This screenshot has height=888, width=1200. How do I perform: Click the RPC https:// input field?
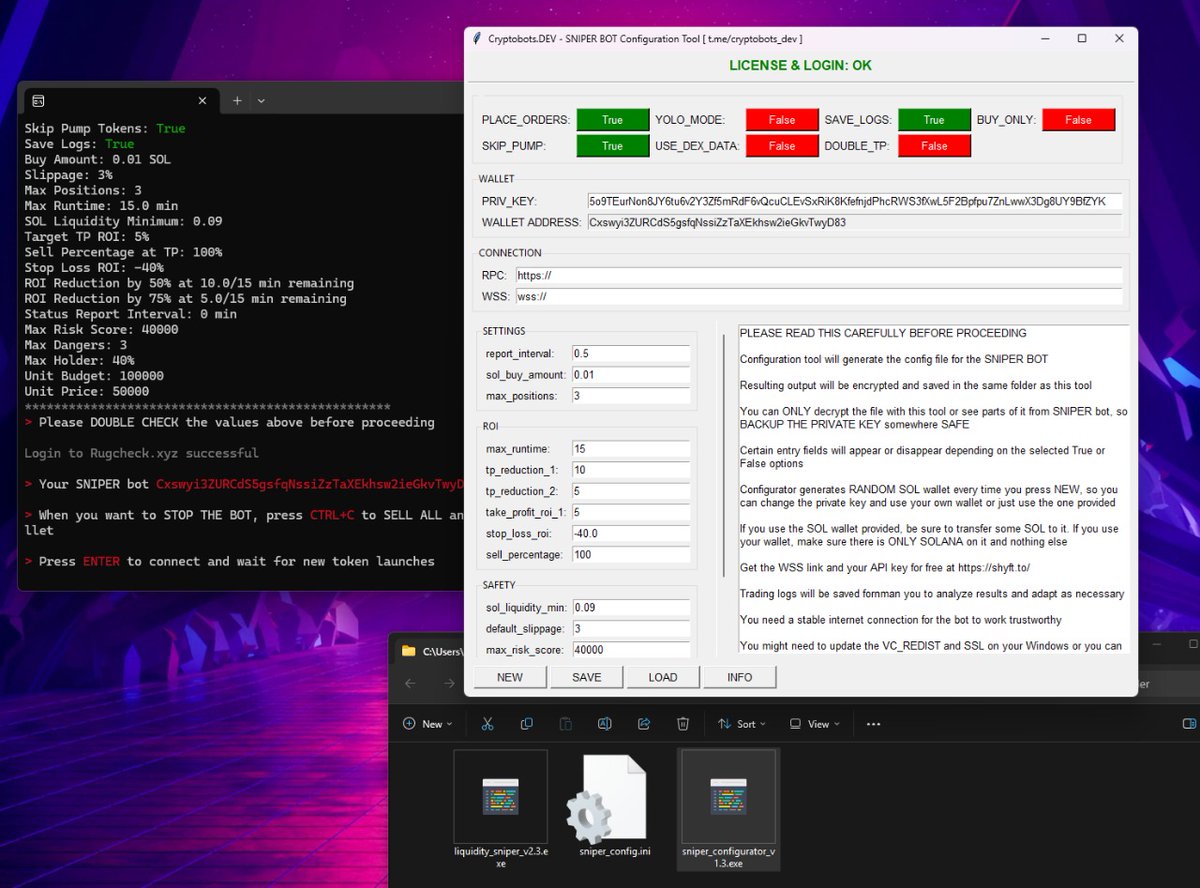[819, 275]
